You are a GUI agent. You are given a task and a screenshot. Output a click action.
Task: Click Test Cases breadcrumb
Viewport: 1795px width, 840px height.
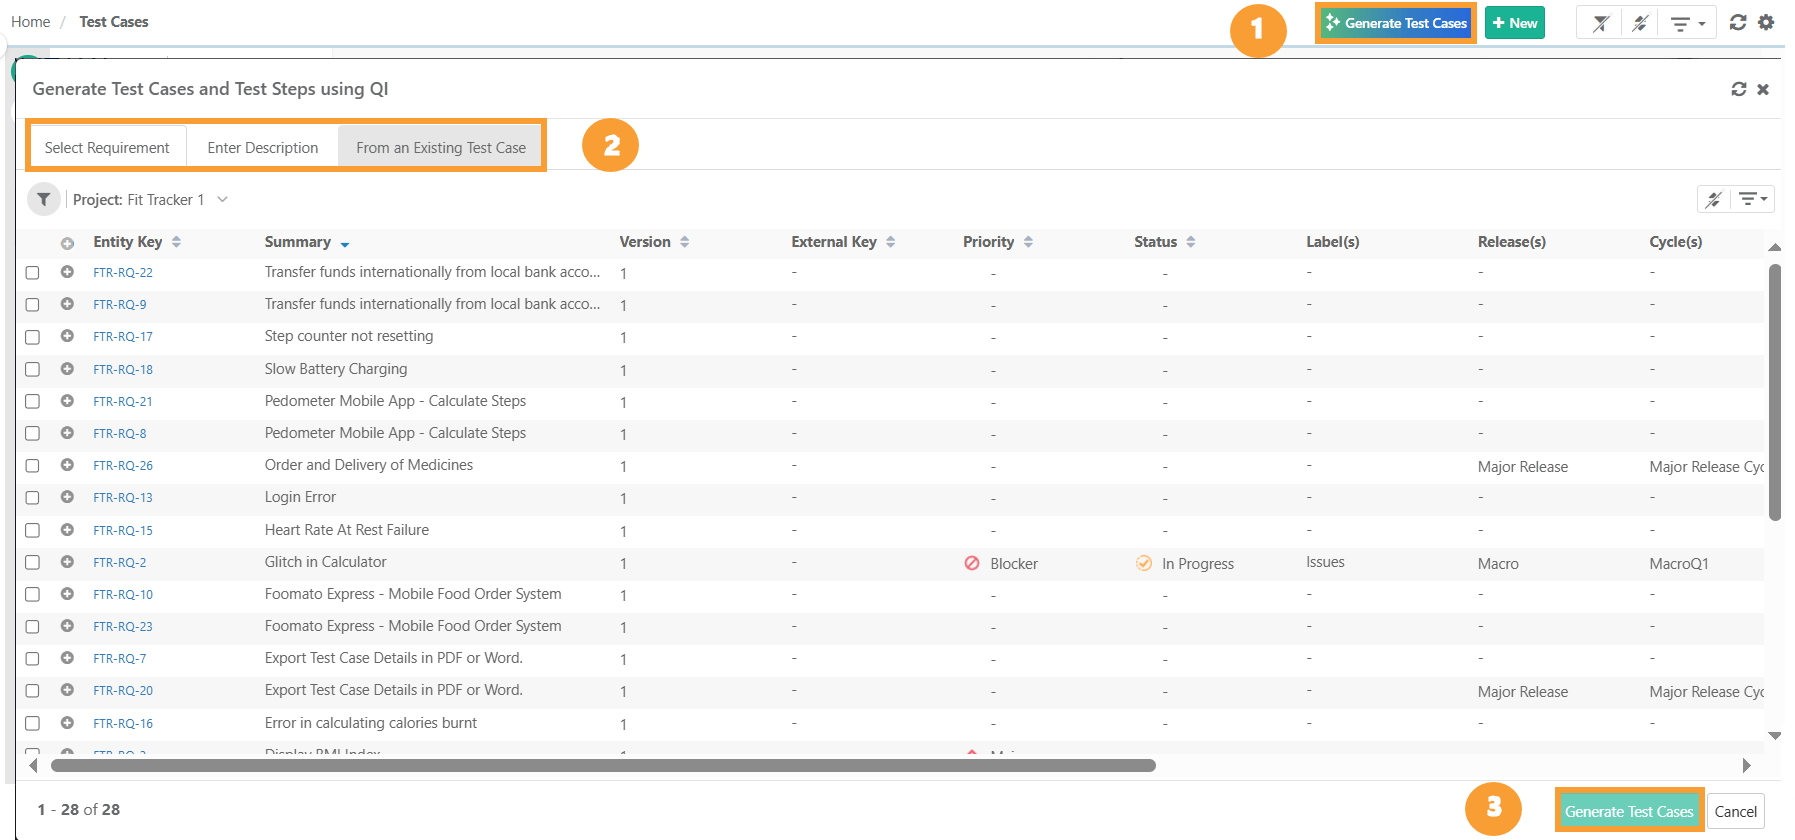[114, 22]
